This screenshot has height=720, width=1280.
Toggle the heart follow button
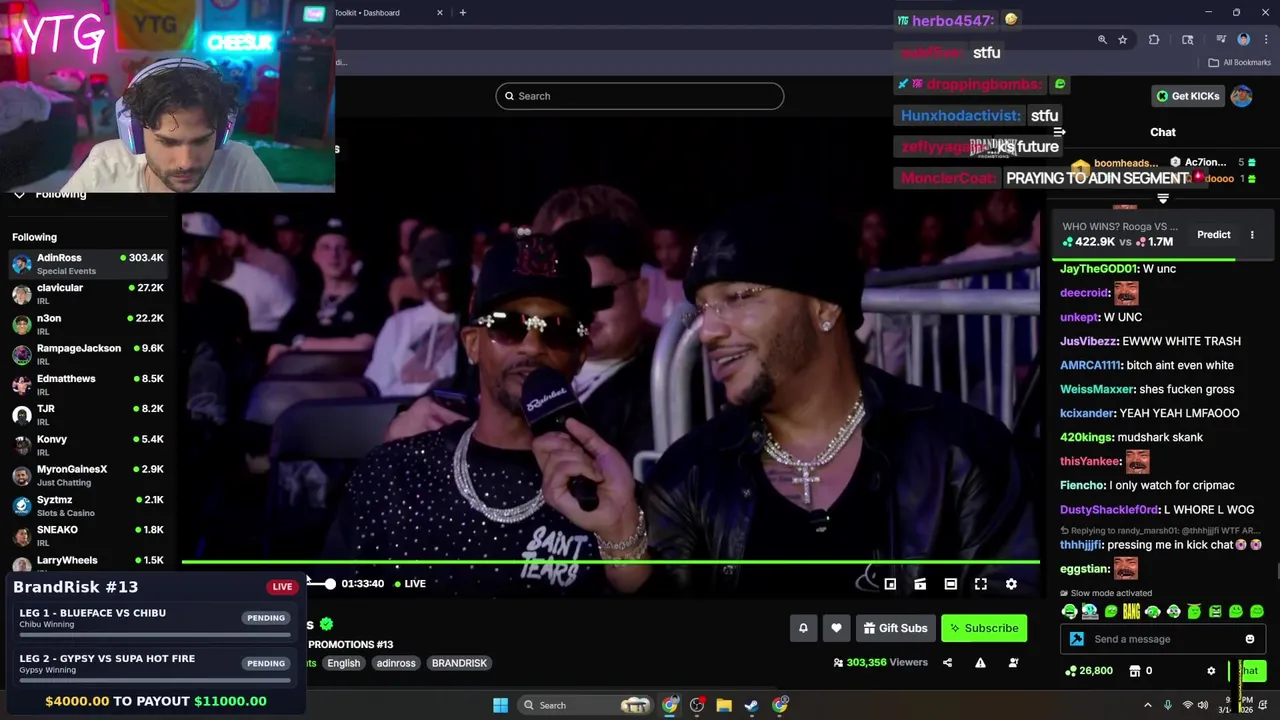pos(836,628)
